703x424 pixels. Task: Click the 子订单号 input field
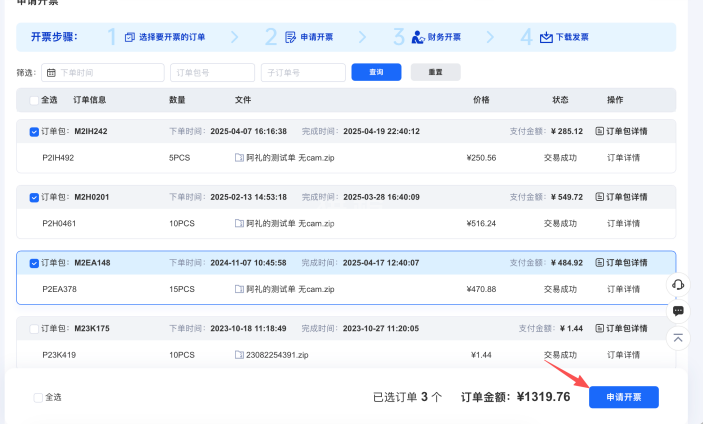303,73
